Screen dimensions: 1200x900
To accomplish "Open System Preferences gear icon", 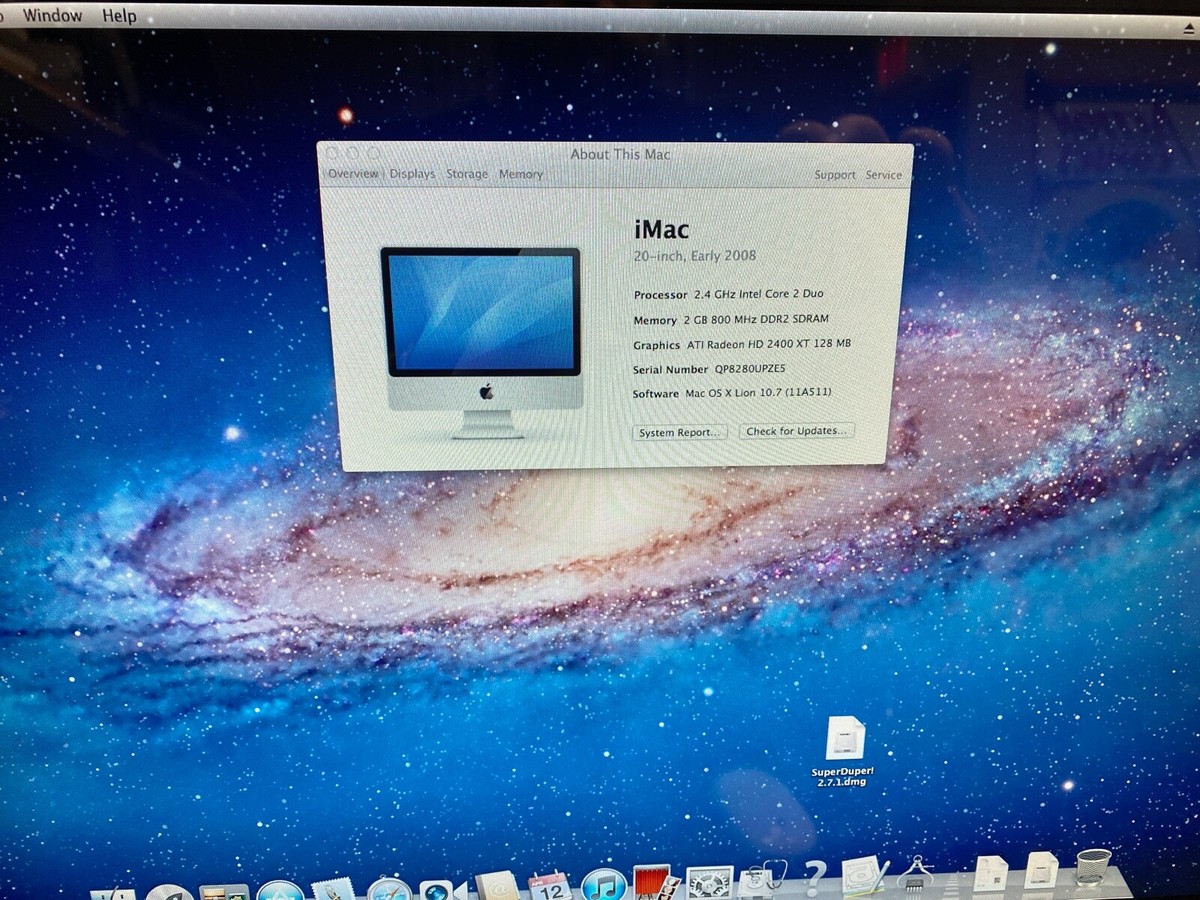I will 710,882.
